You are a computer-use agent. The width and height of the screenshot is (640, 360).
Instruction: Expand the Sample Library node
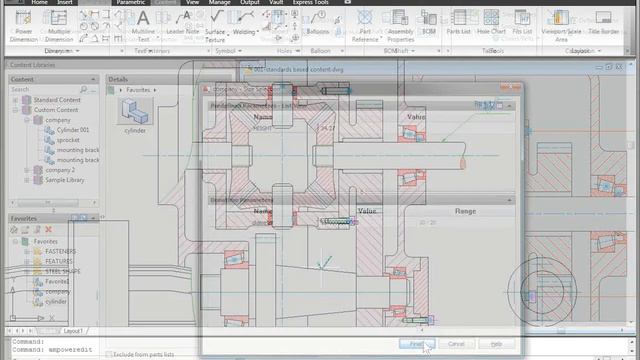coord(27,180)
